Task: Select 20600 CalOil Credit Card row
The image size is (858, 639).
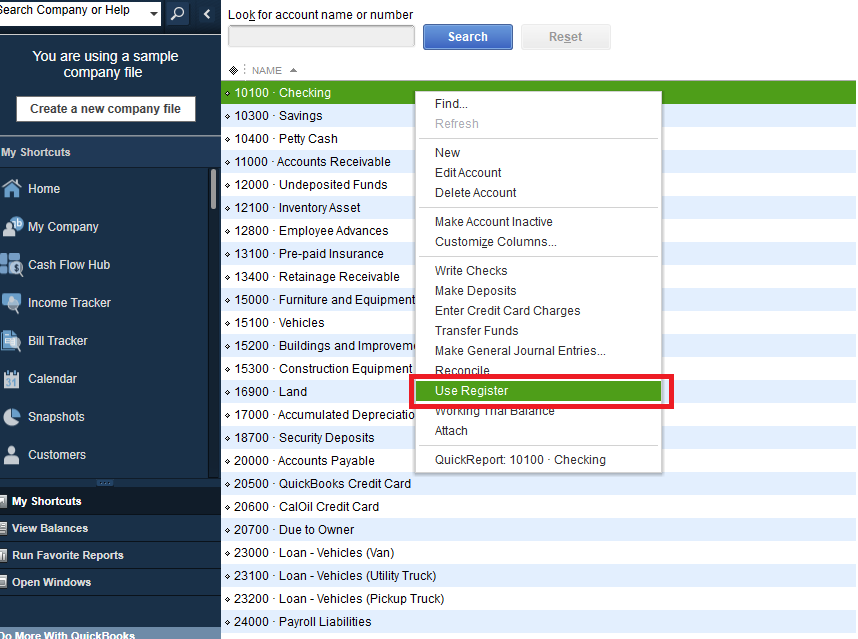Action: pos(538,507)
